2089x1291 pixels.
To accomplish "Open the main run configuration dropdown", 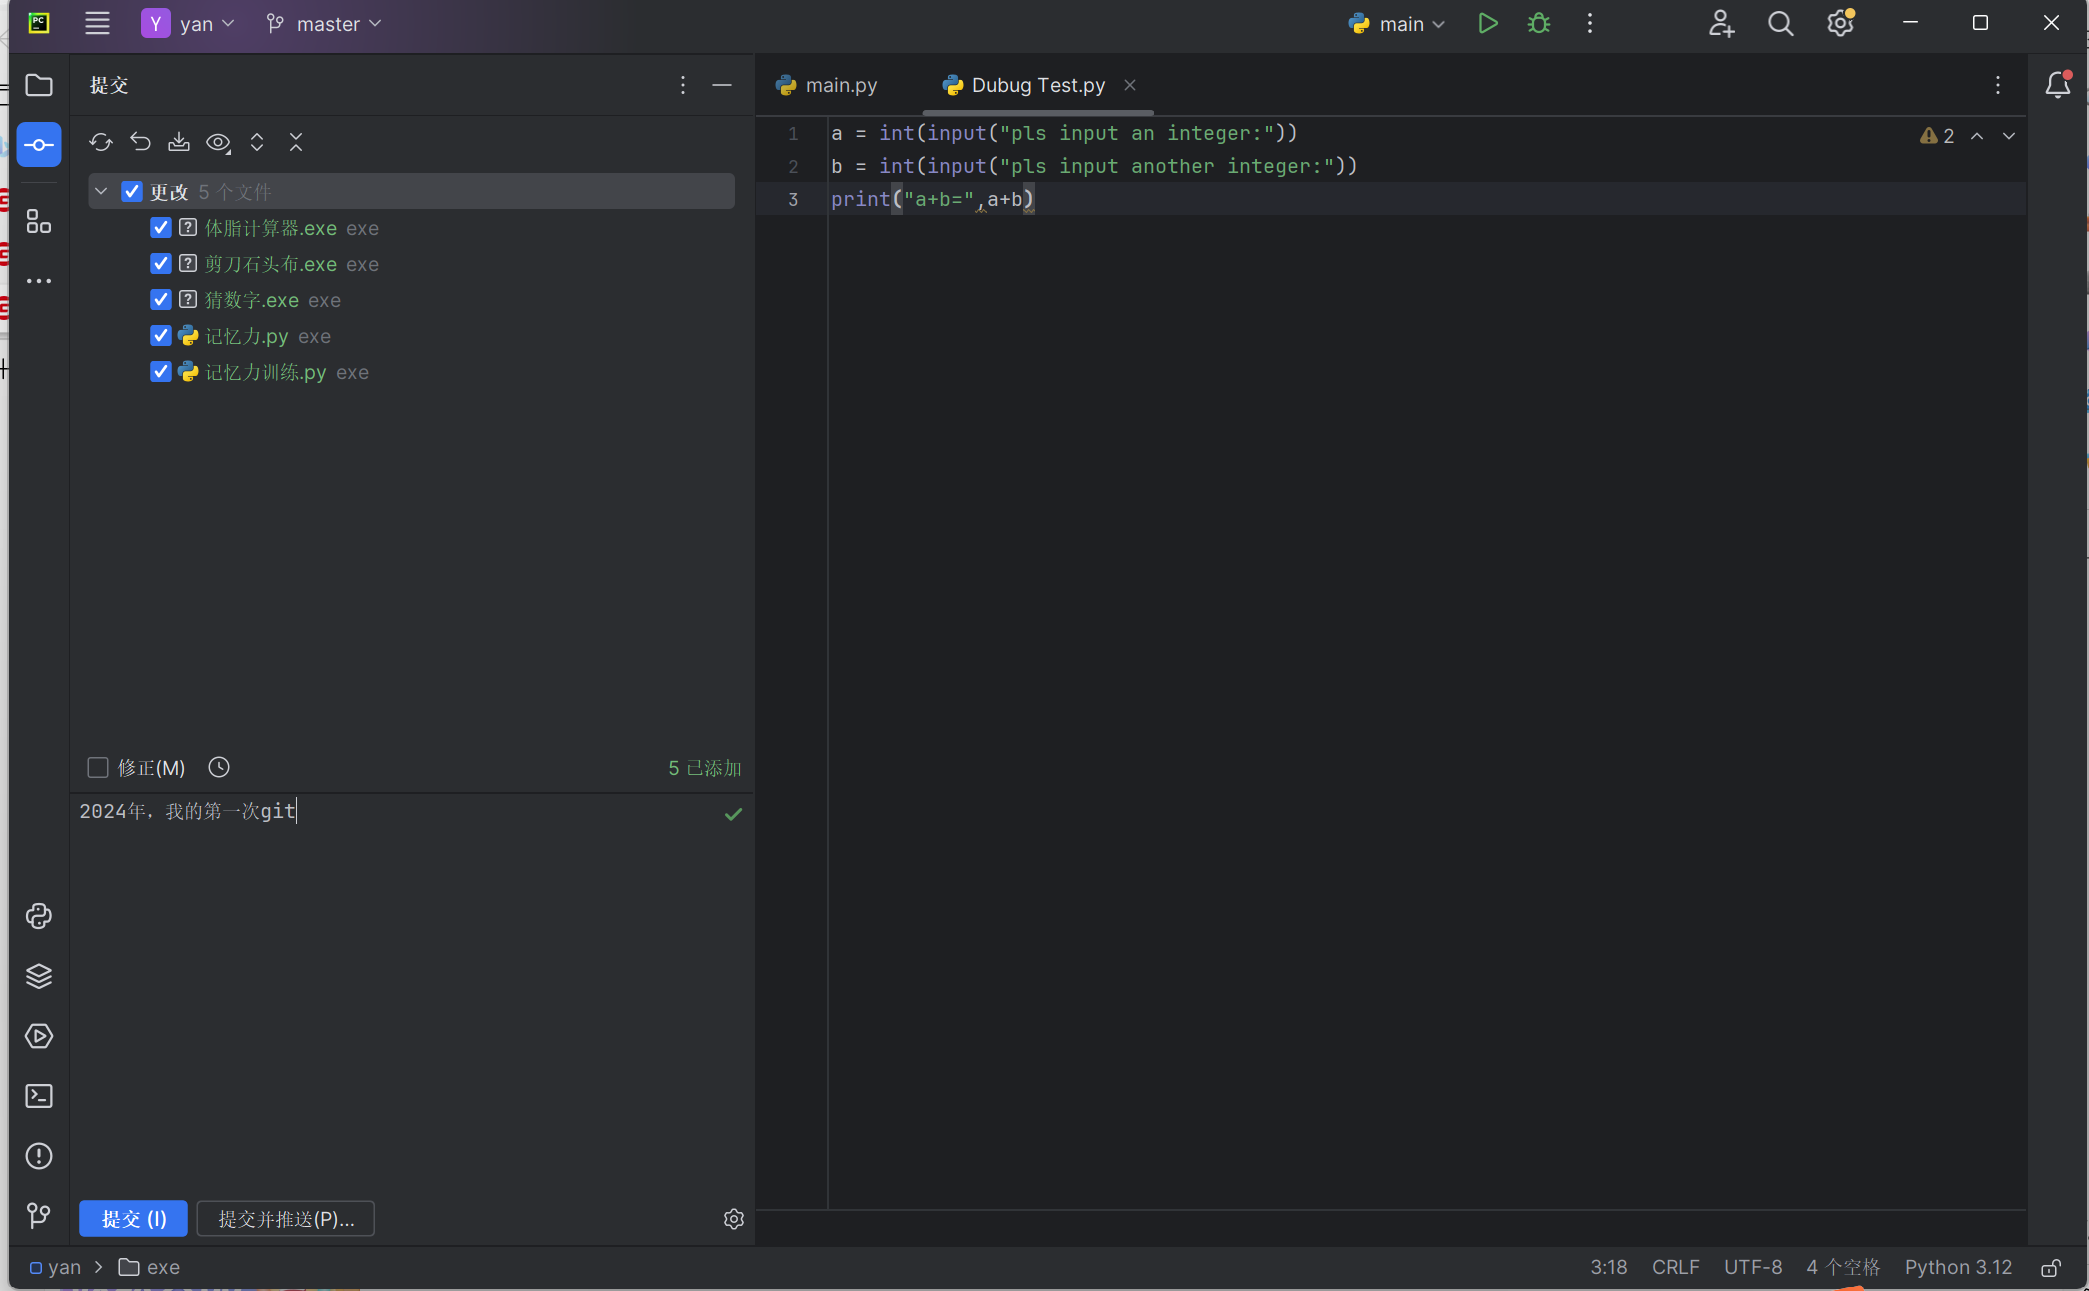I will [x=1398, y=24].
